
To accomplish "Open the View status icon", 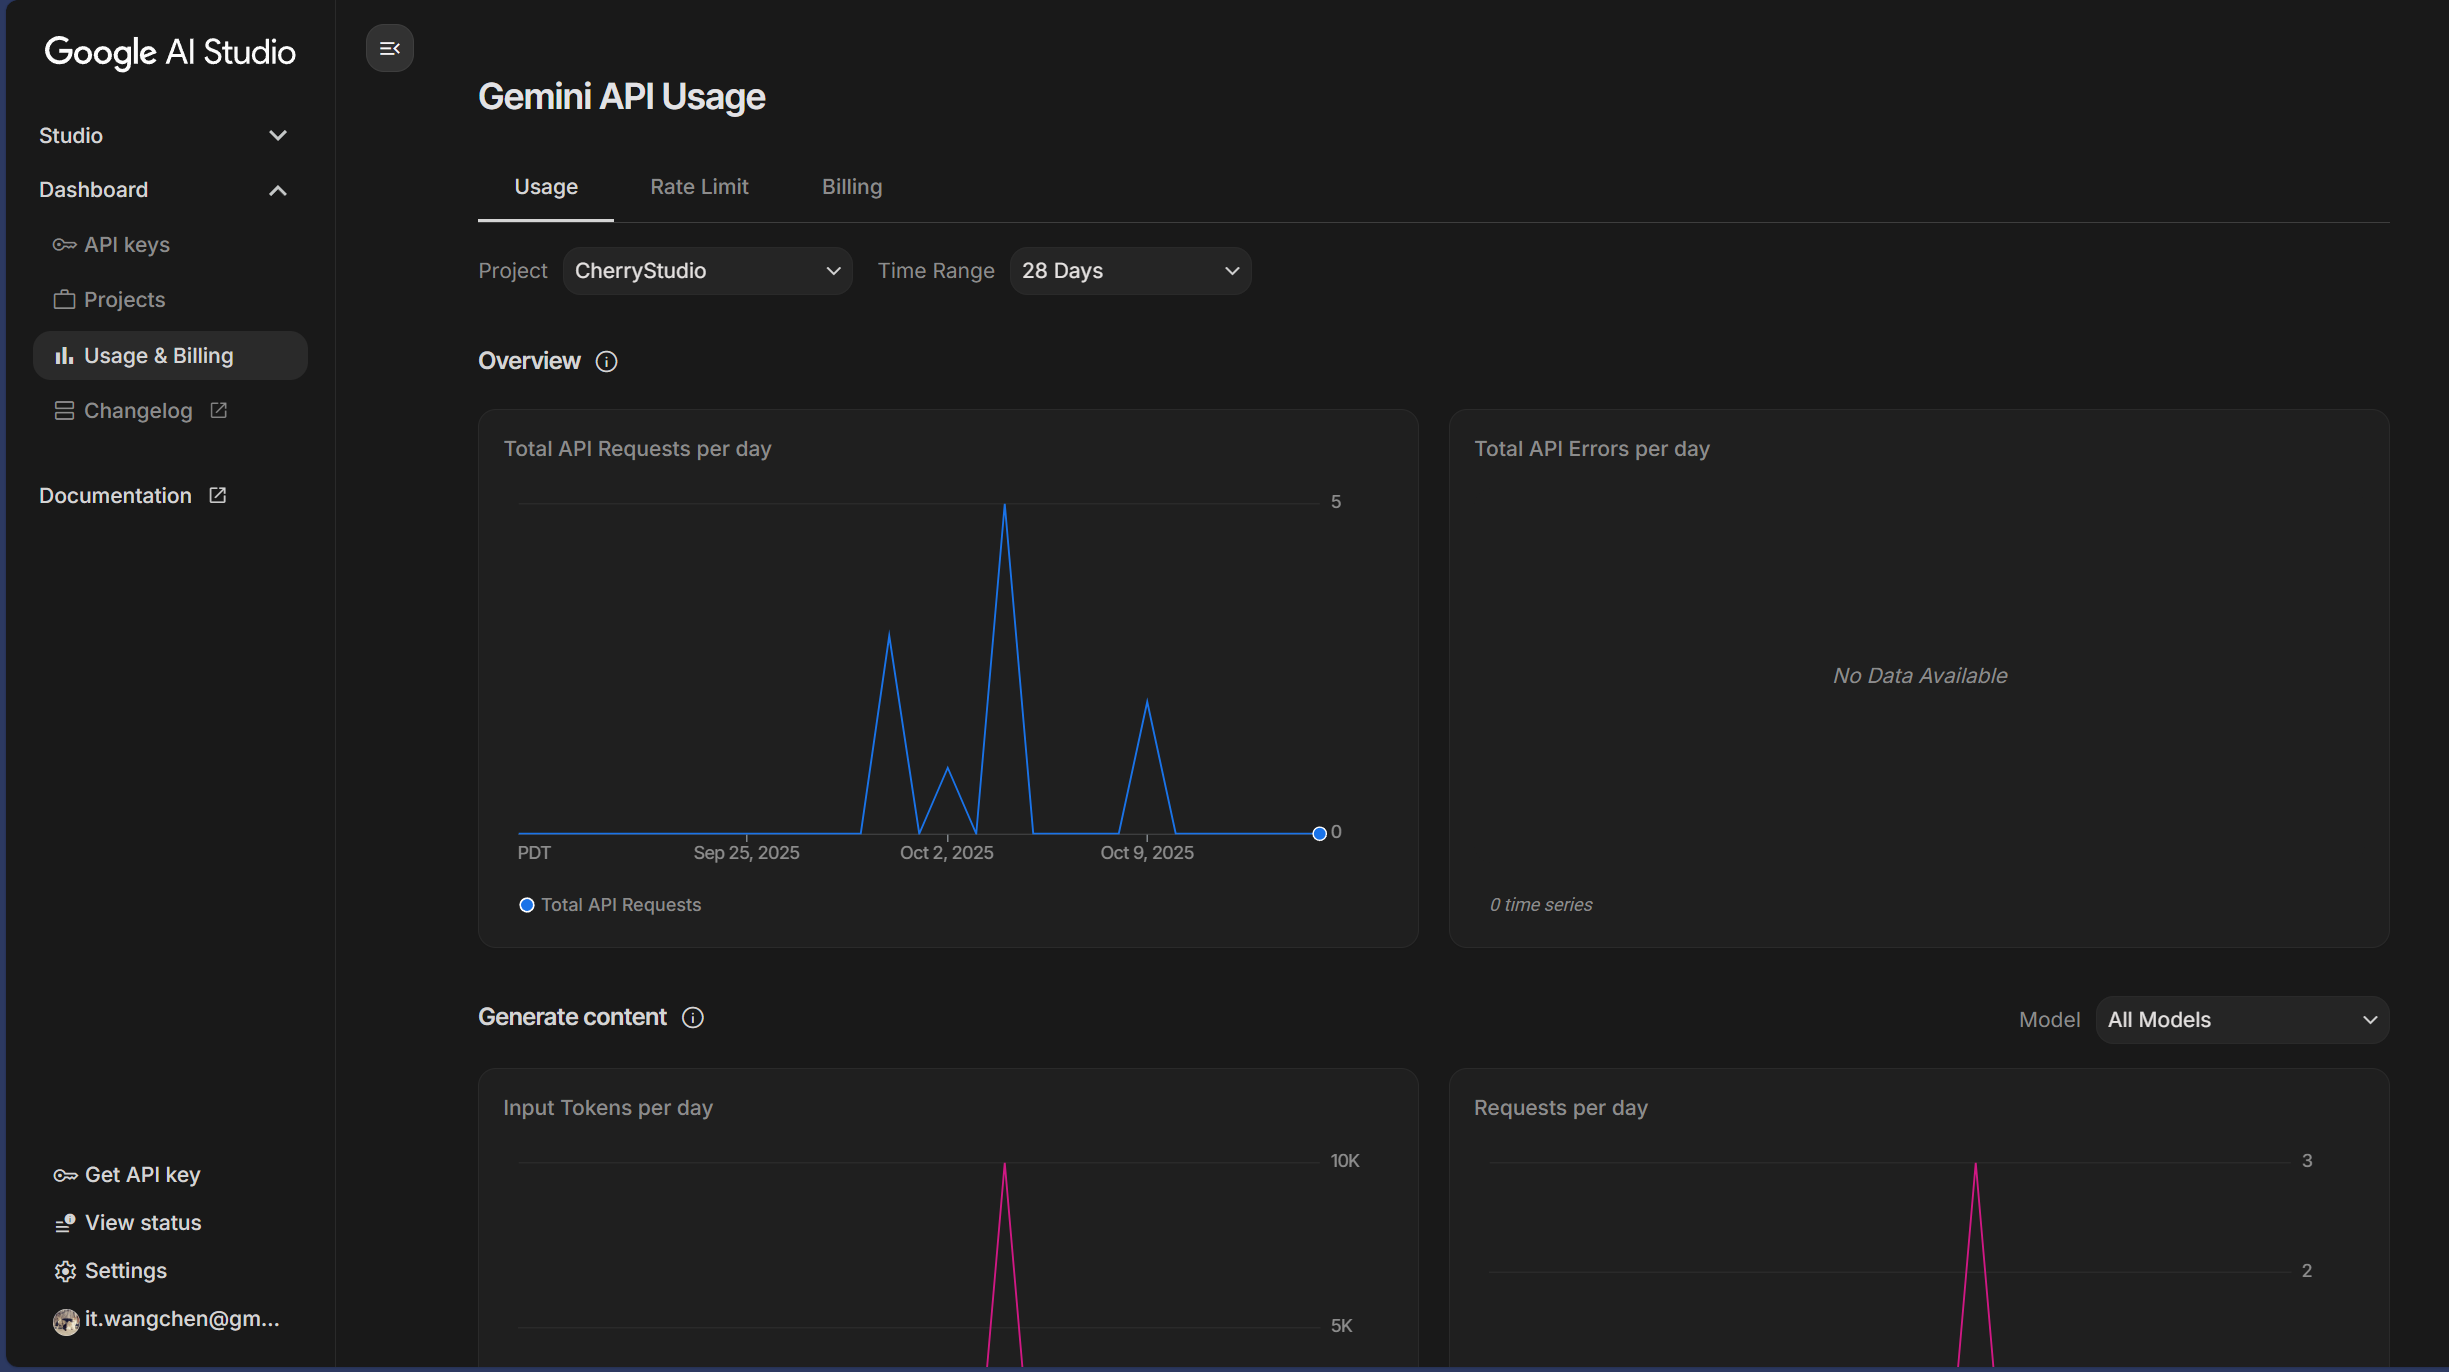I will (x=65, y=1223).
